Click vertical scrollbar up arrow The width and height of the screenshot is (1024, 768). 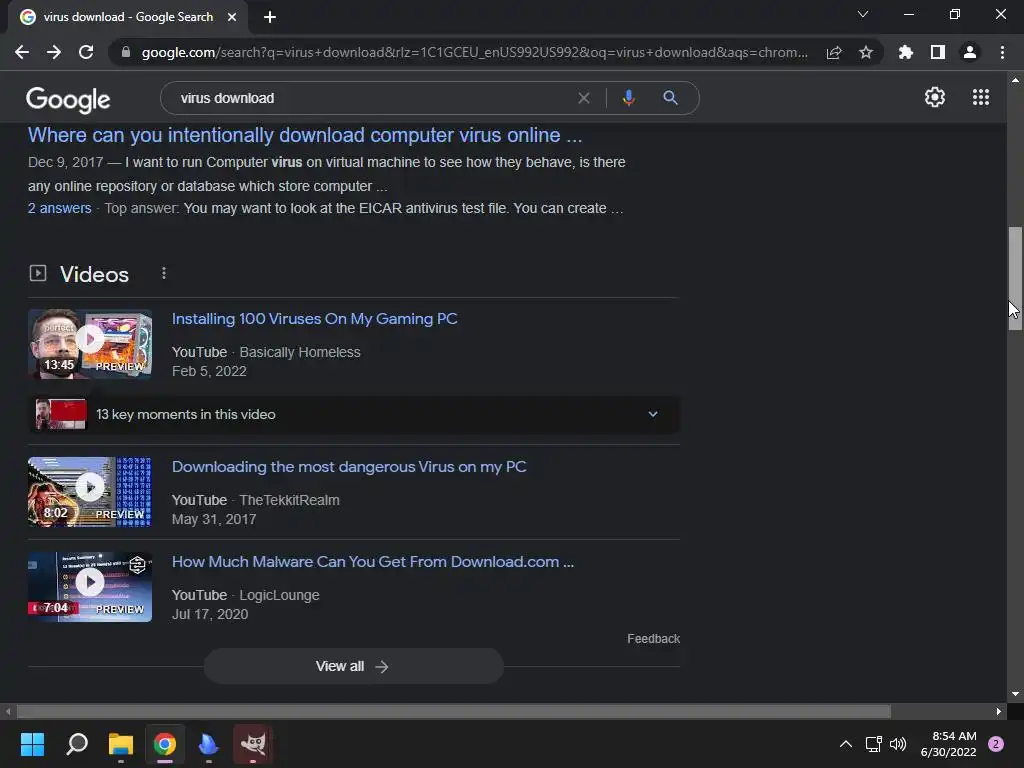pyautogui.click(x=1015, y=80)
